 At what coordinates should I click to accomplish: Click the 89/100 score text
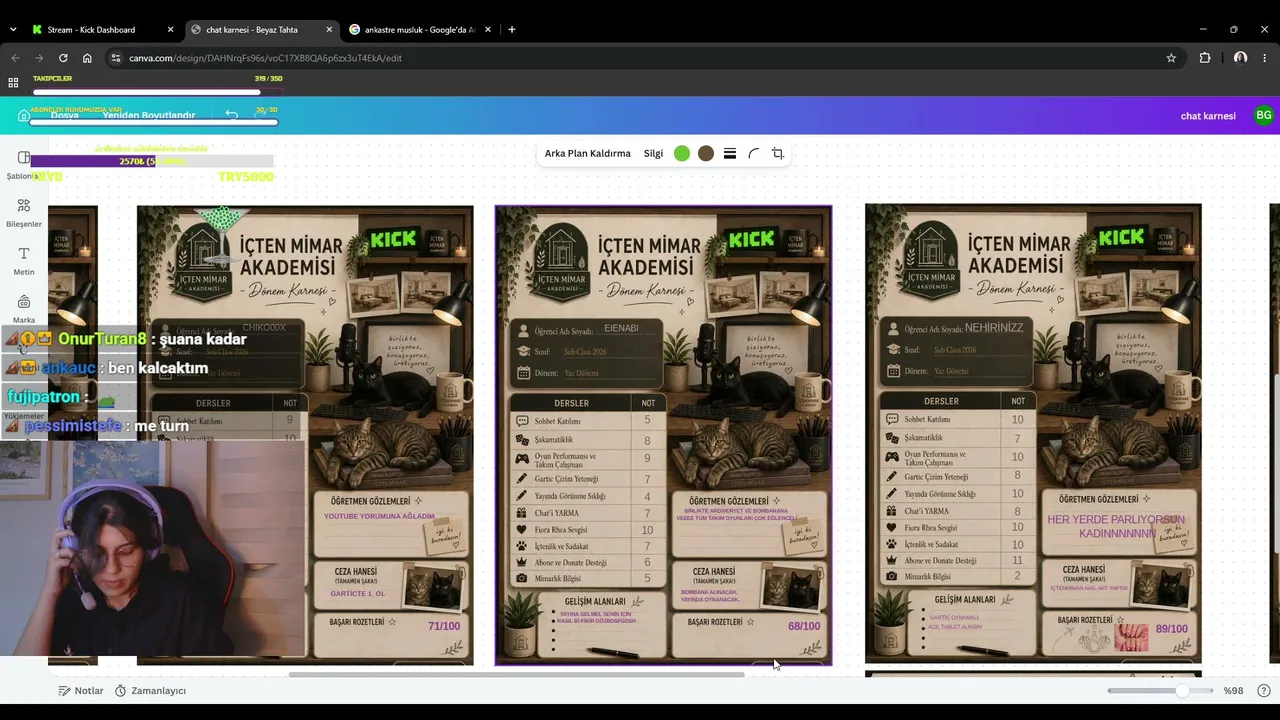(x=1172, y=629)
